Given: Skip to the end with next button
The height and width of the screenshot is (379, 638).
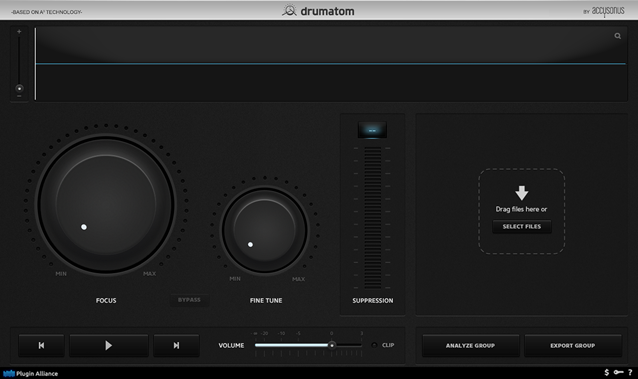Looking at the screenshot, I should tap(176, 345).
